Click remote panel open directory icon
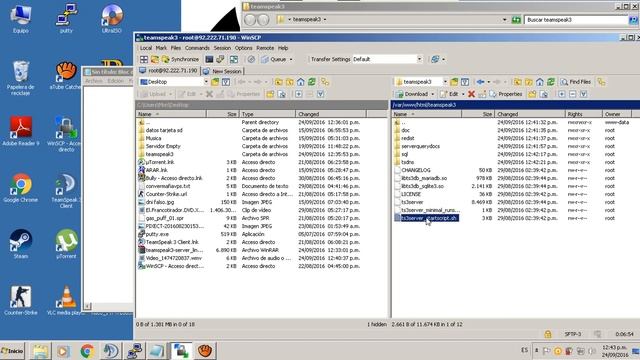640x360 pixels. (454, 82)
